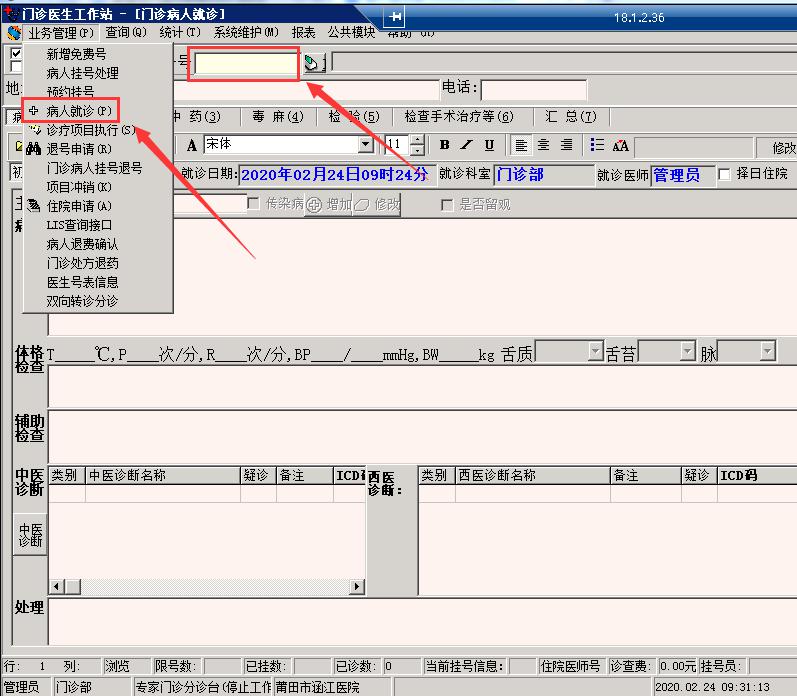Center align the text
Viewport: 797px width, 696px height.
tap(543, 145)
